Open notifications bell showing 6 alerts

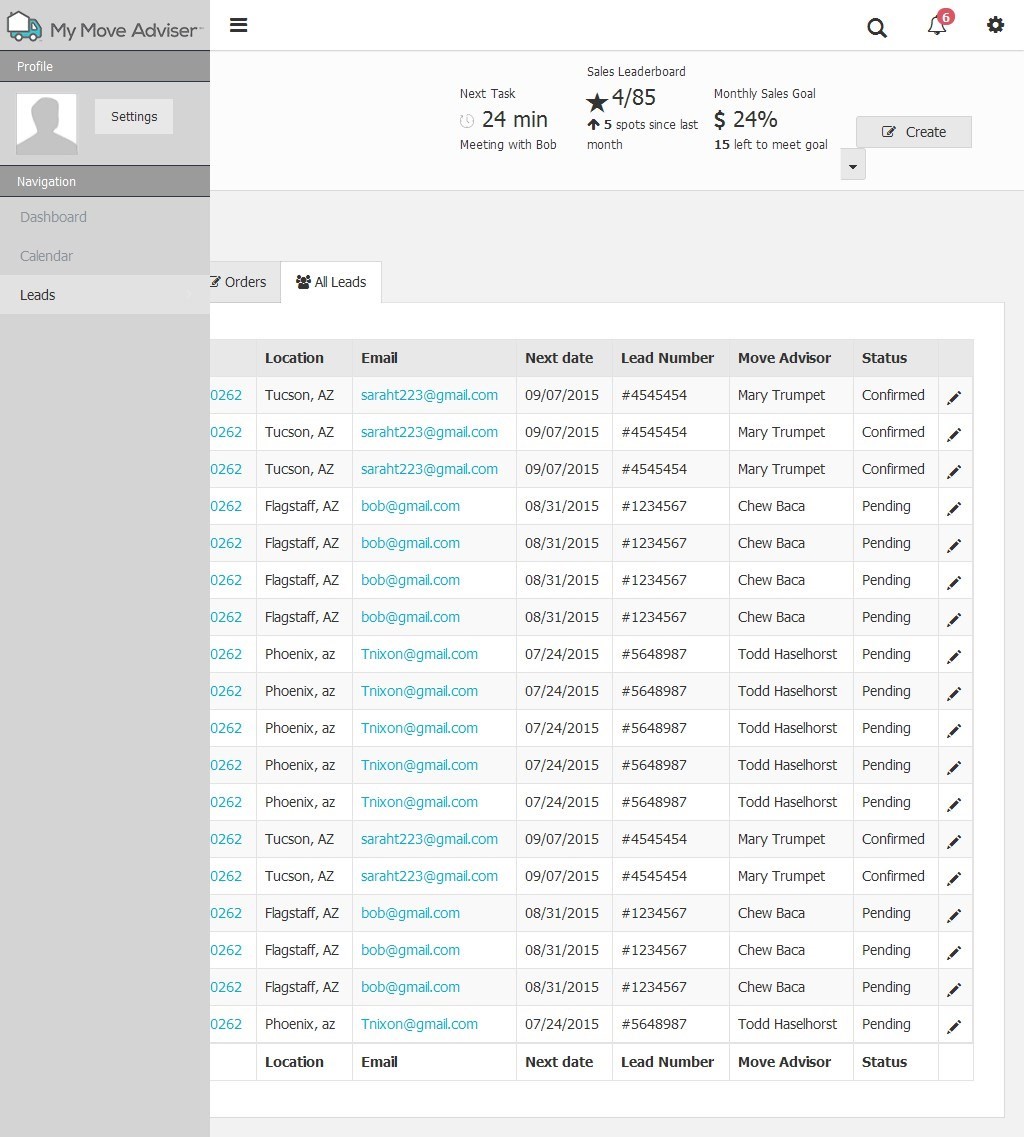[x=937, y=26]
